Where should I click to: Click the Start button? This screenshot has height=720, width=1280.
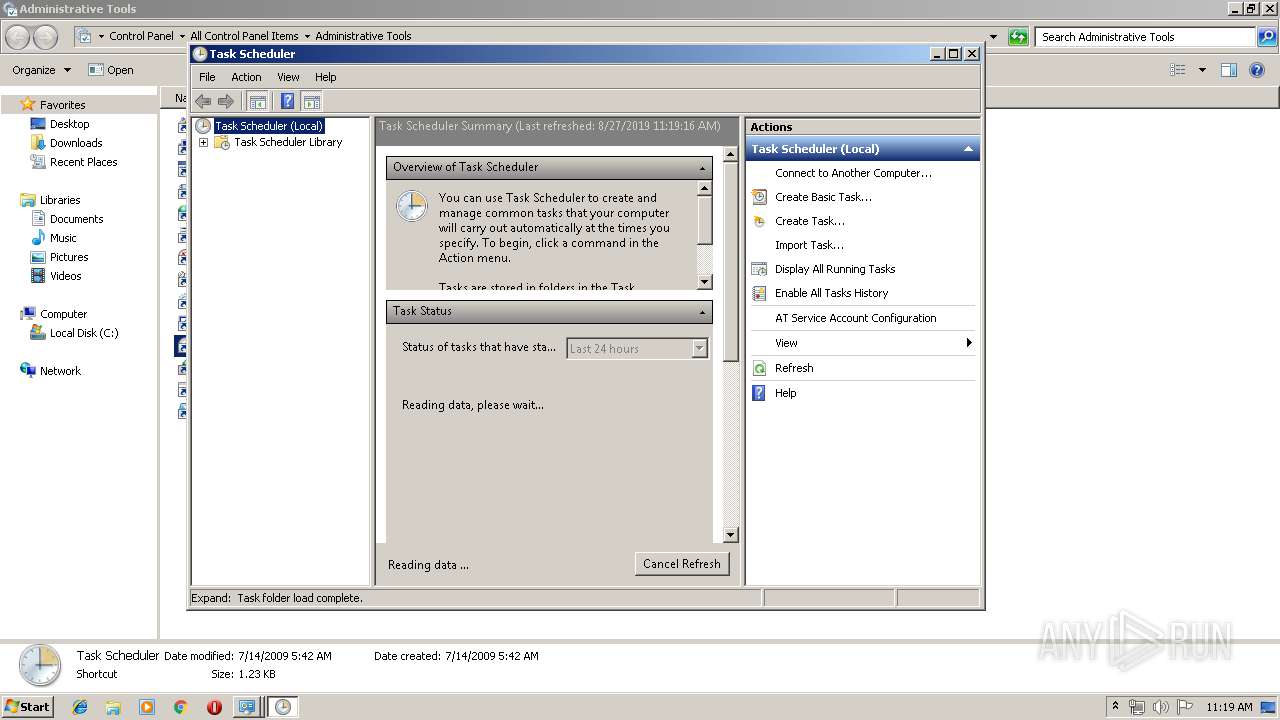28,707
